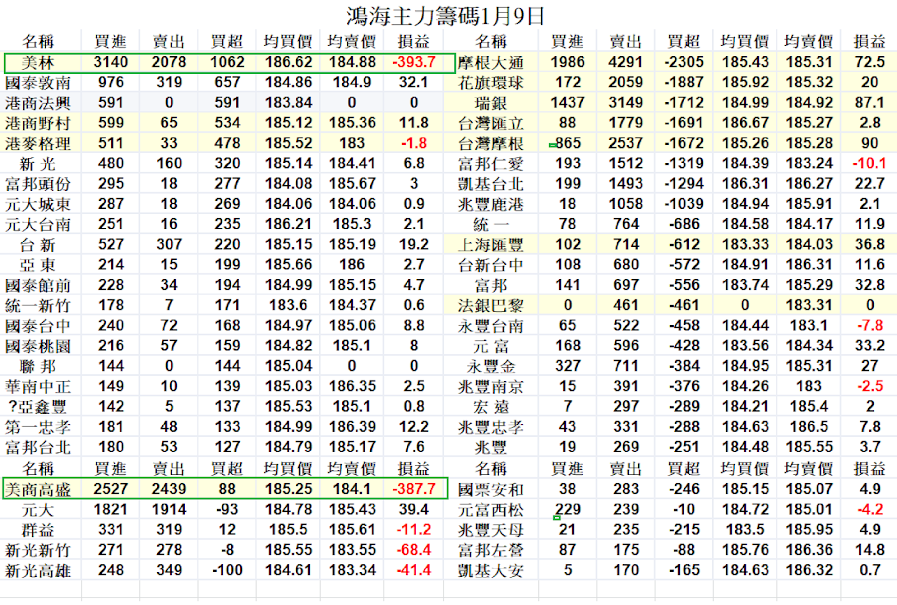The width and height of the screenshot is (897, 605).
Task: Click 瑞銀's 賣出 value 3149
Action: click(625, 102)
